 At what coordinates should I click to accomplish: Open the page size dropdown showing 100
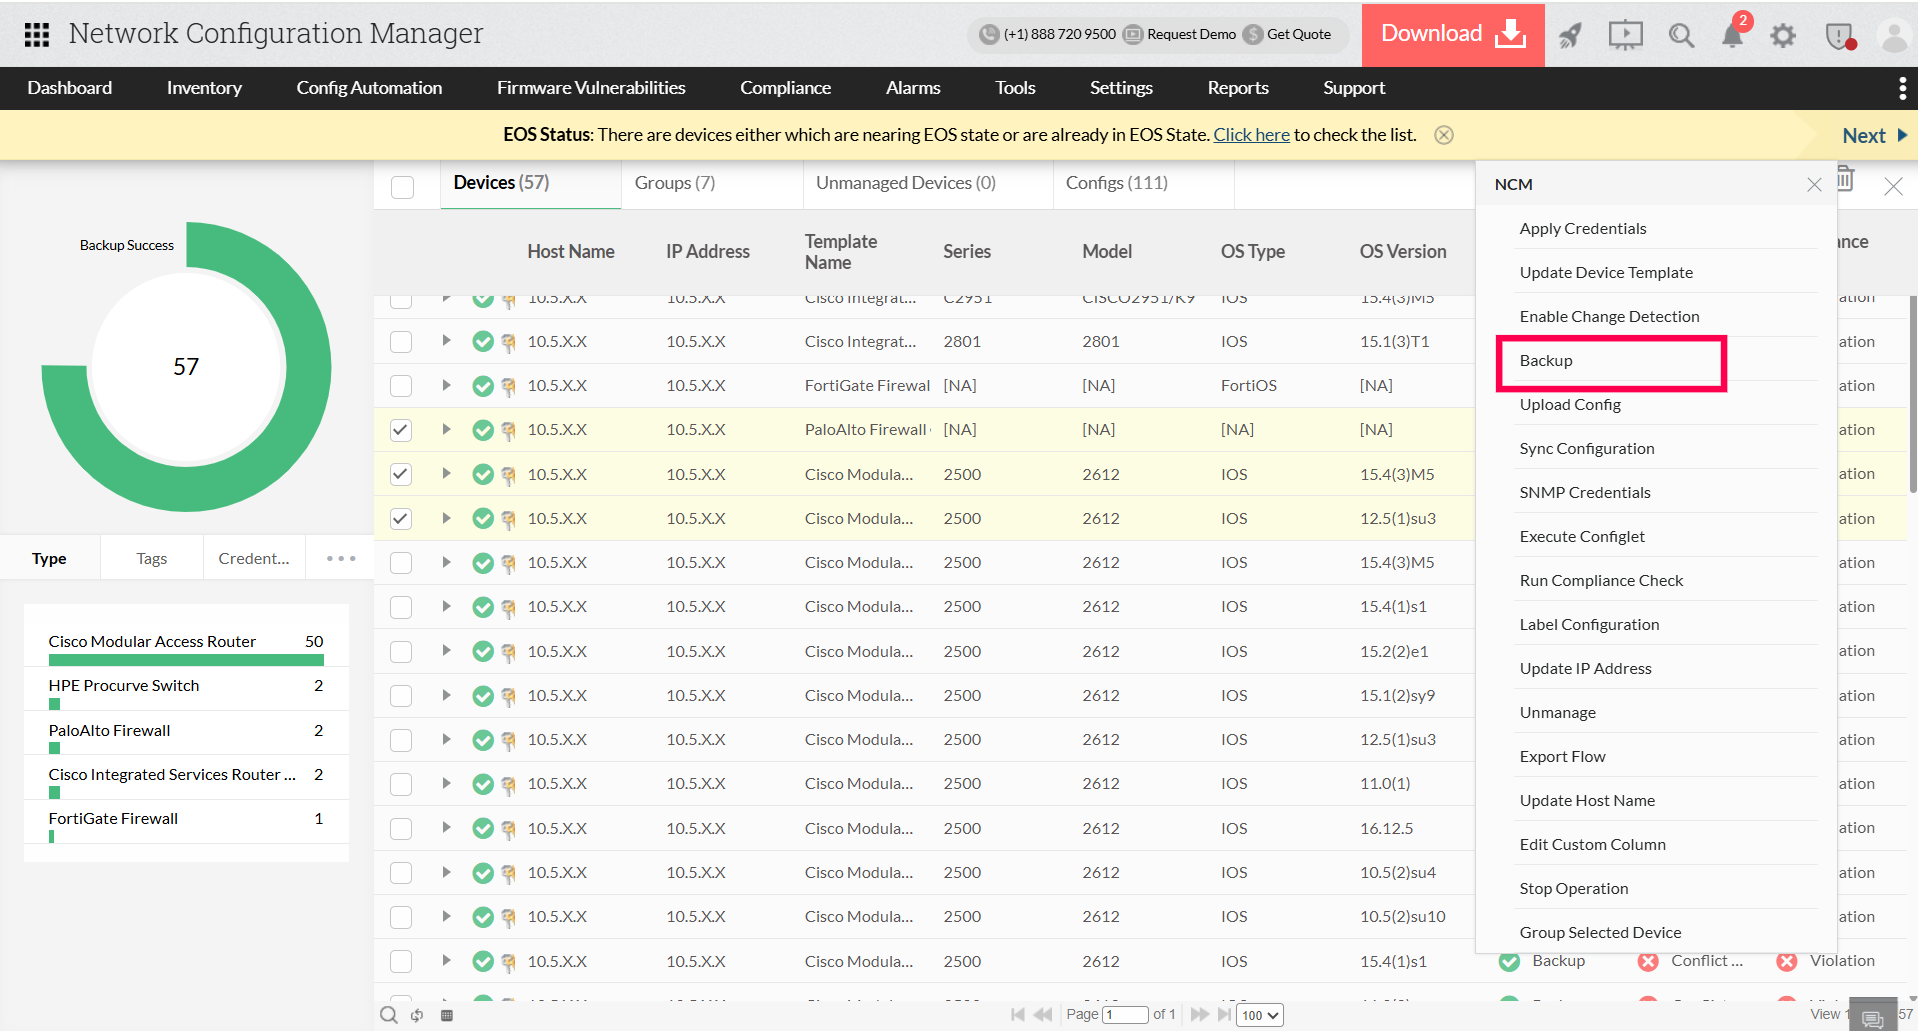(x=1259, y=1014)
